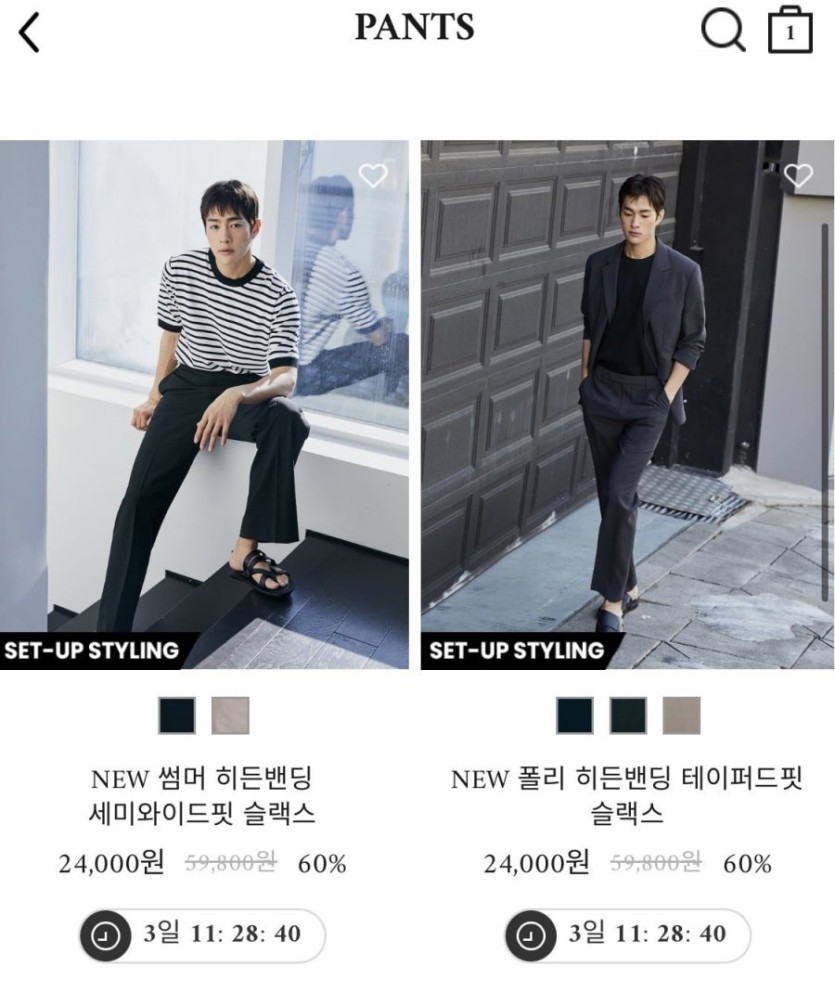Choose the beige swatch for the tapered slacks
This screenshot has width=835, height=992.
(681, 716)
